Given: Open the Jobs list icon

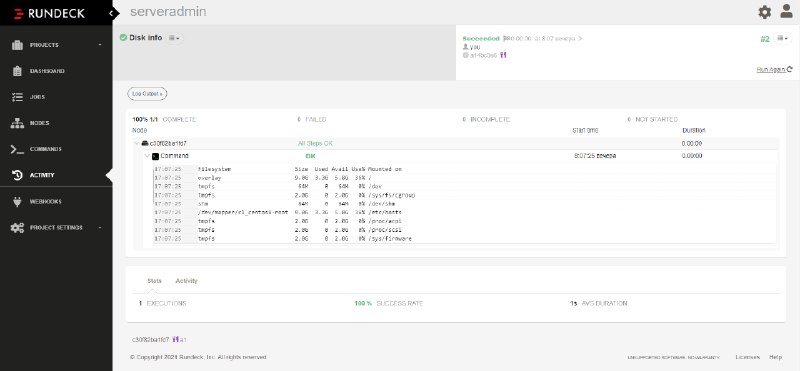Looking at the screenshot, I should 17,97.
